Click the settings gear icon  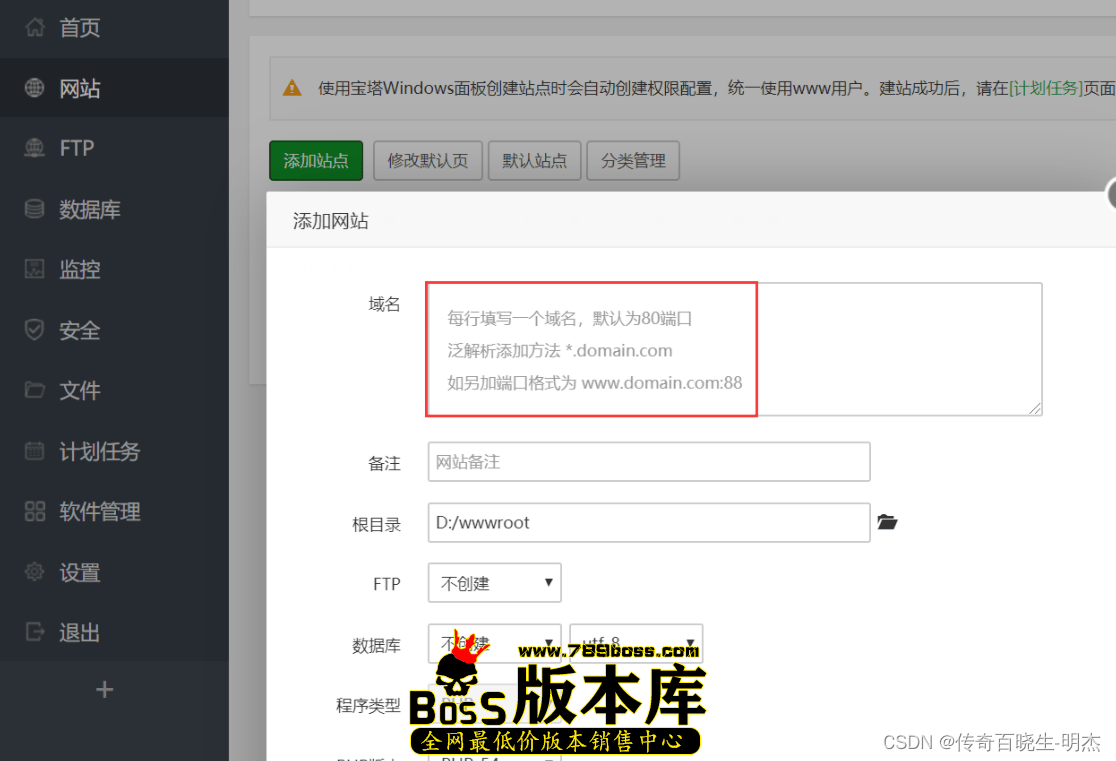click(35, 572)
